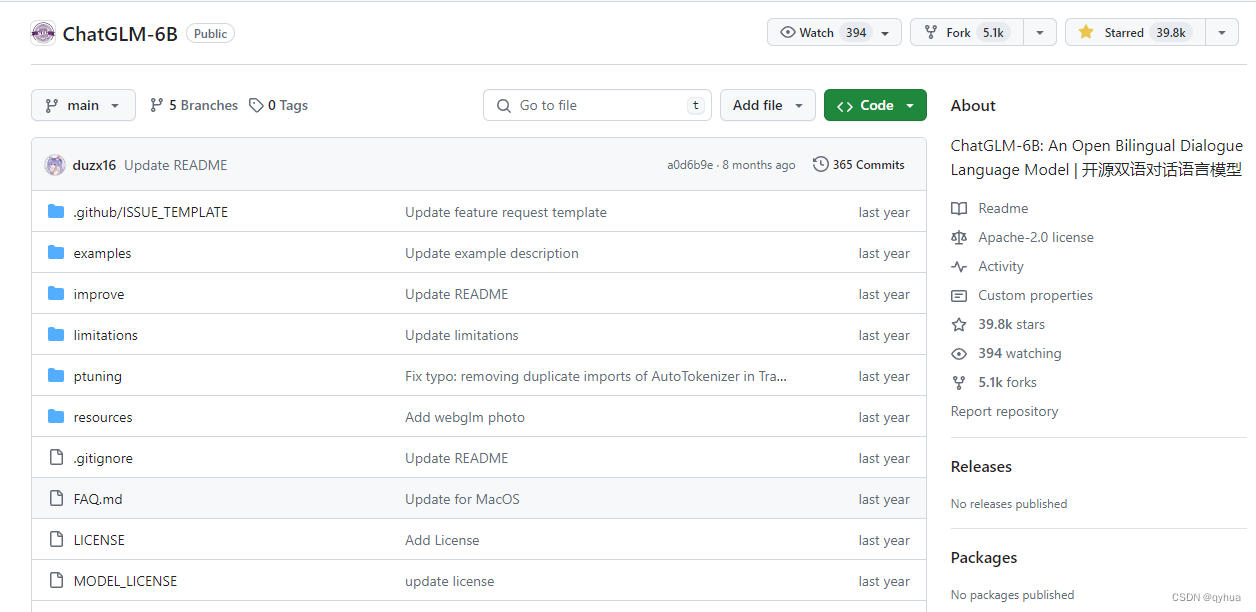Open the FAQ.md file
Image resolution: width=1256 pixels, height=612 pixels.
tap(98, 499)
